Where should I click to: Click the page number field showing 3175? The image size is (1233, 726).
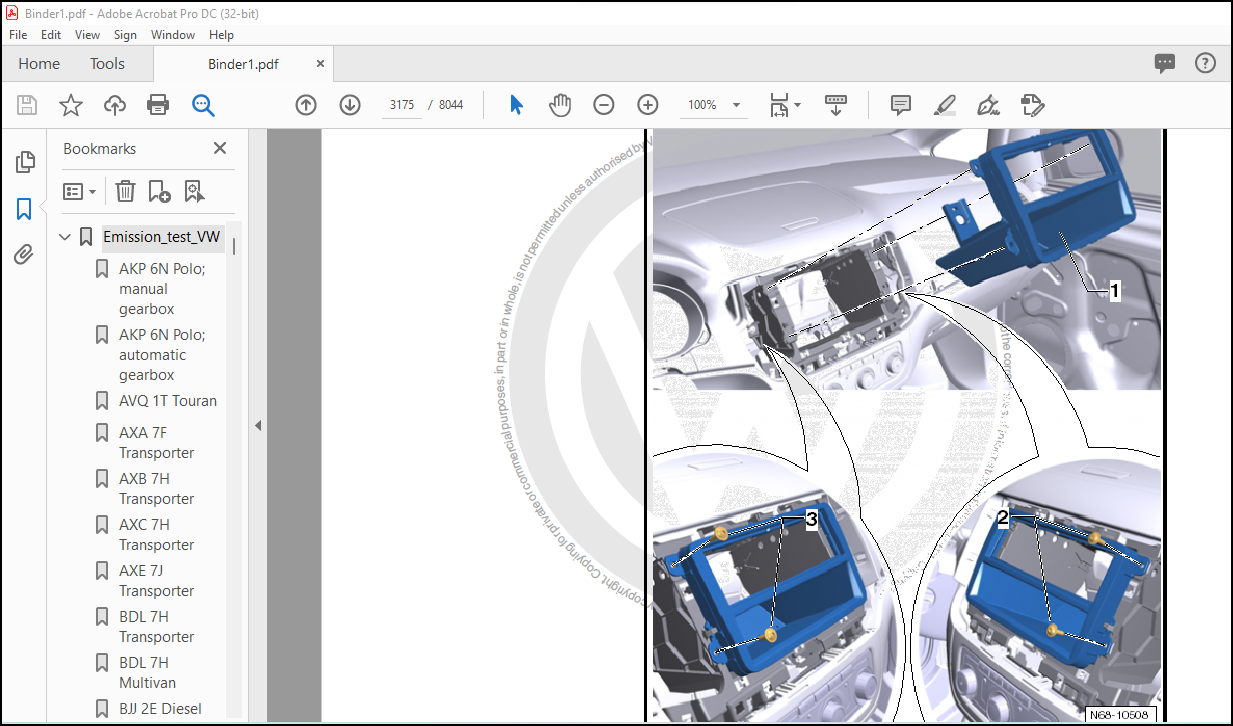click(x=402, y=105)
